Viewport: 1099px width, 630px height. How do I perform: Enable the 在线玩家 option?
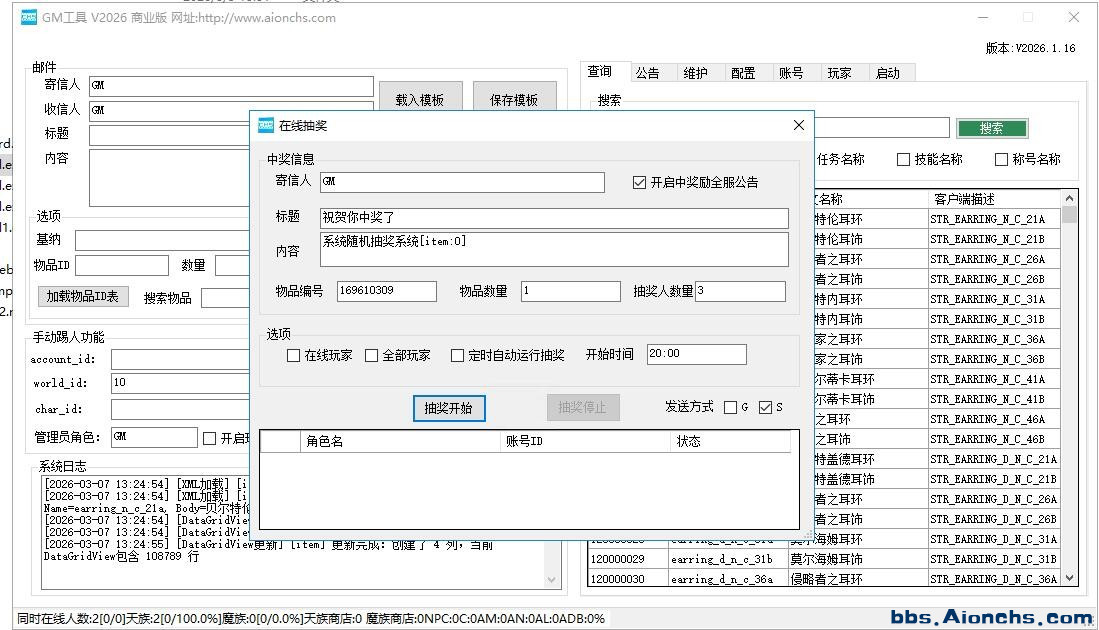(x=293, y=355)
